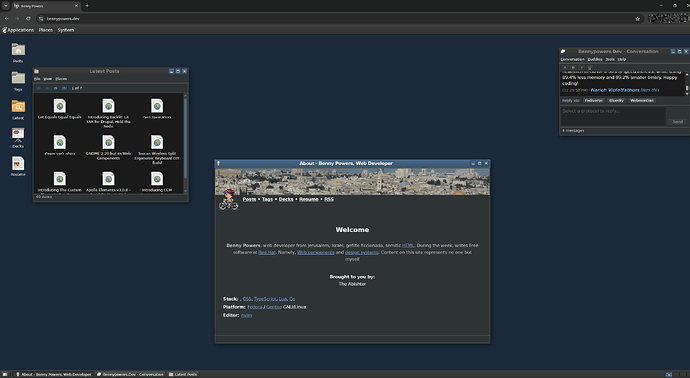The height and width of the screenshot is (378, 690).
Task: Open the System panel menu
Action: tap(66, 30)
